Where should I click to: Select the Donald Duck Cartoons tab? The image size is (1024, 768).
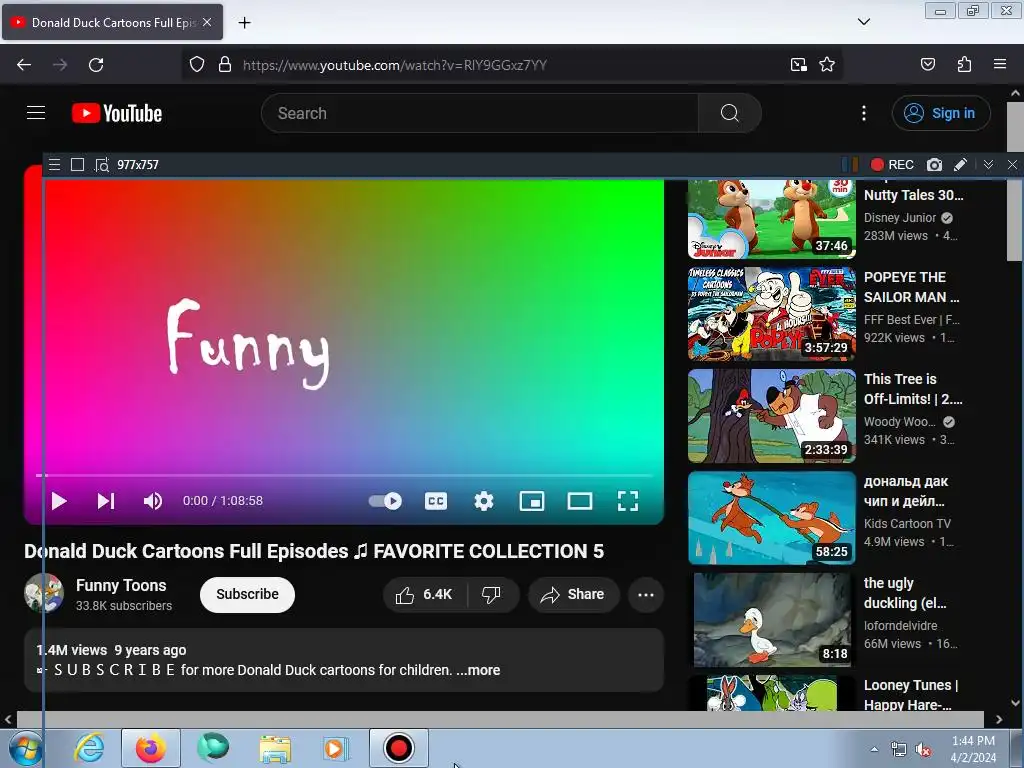112,22
